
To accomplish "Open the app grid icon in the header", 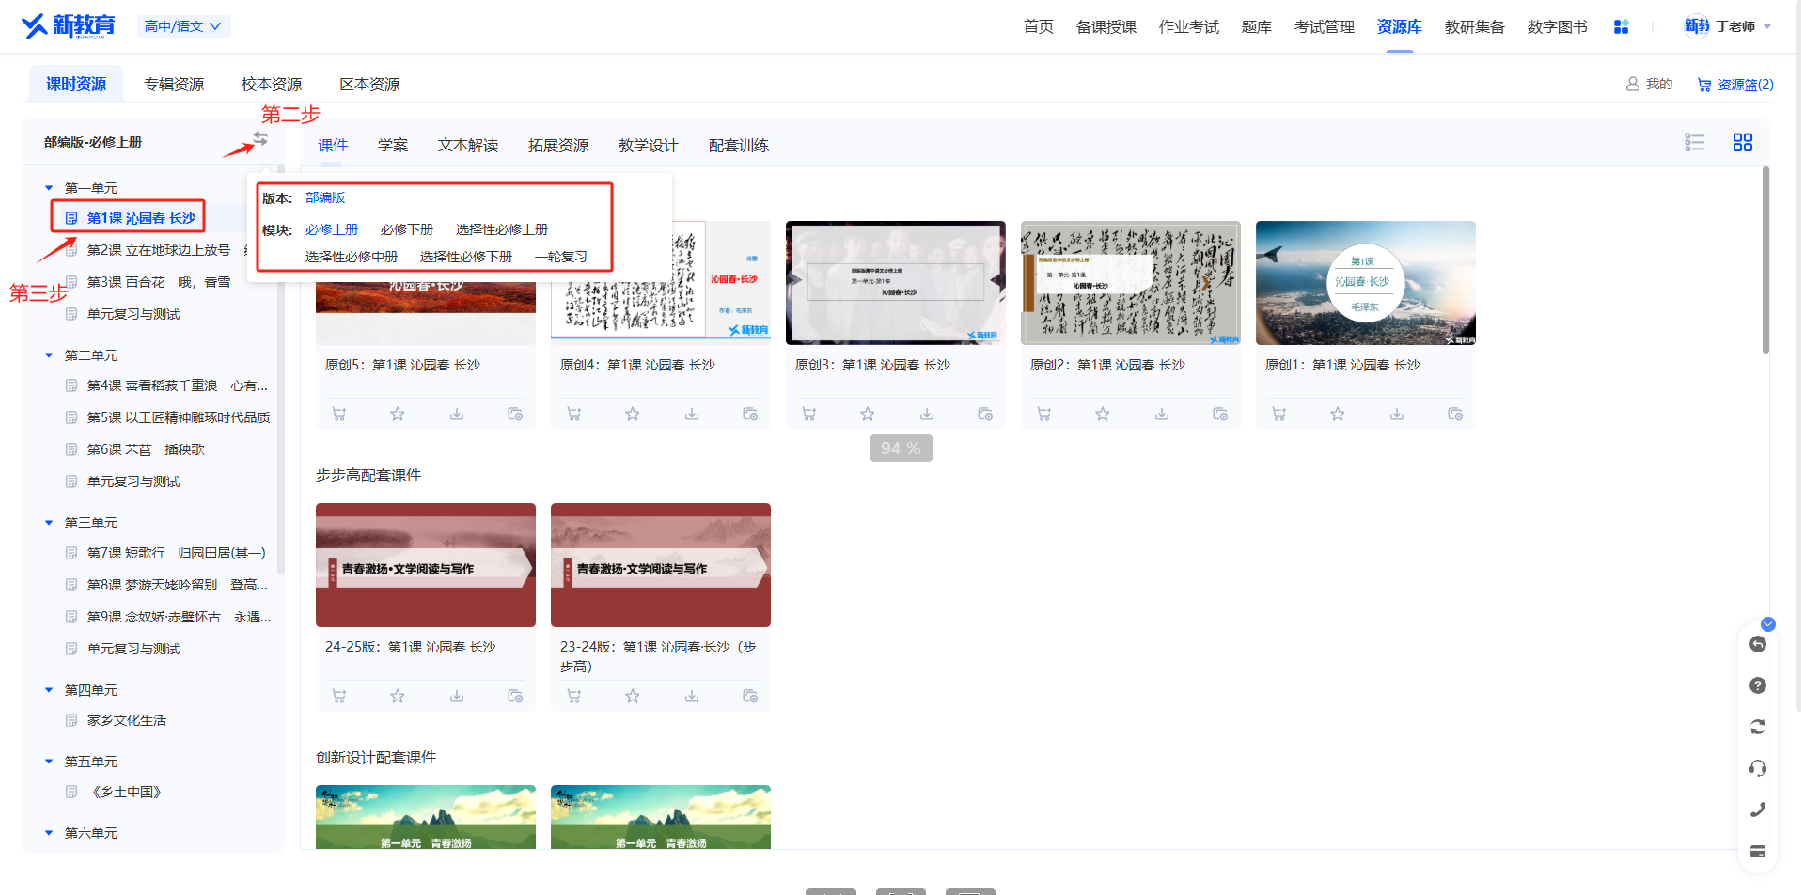I will (x=1621, y=27).
